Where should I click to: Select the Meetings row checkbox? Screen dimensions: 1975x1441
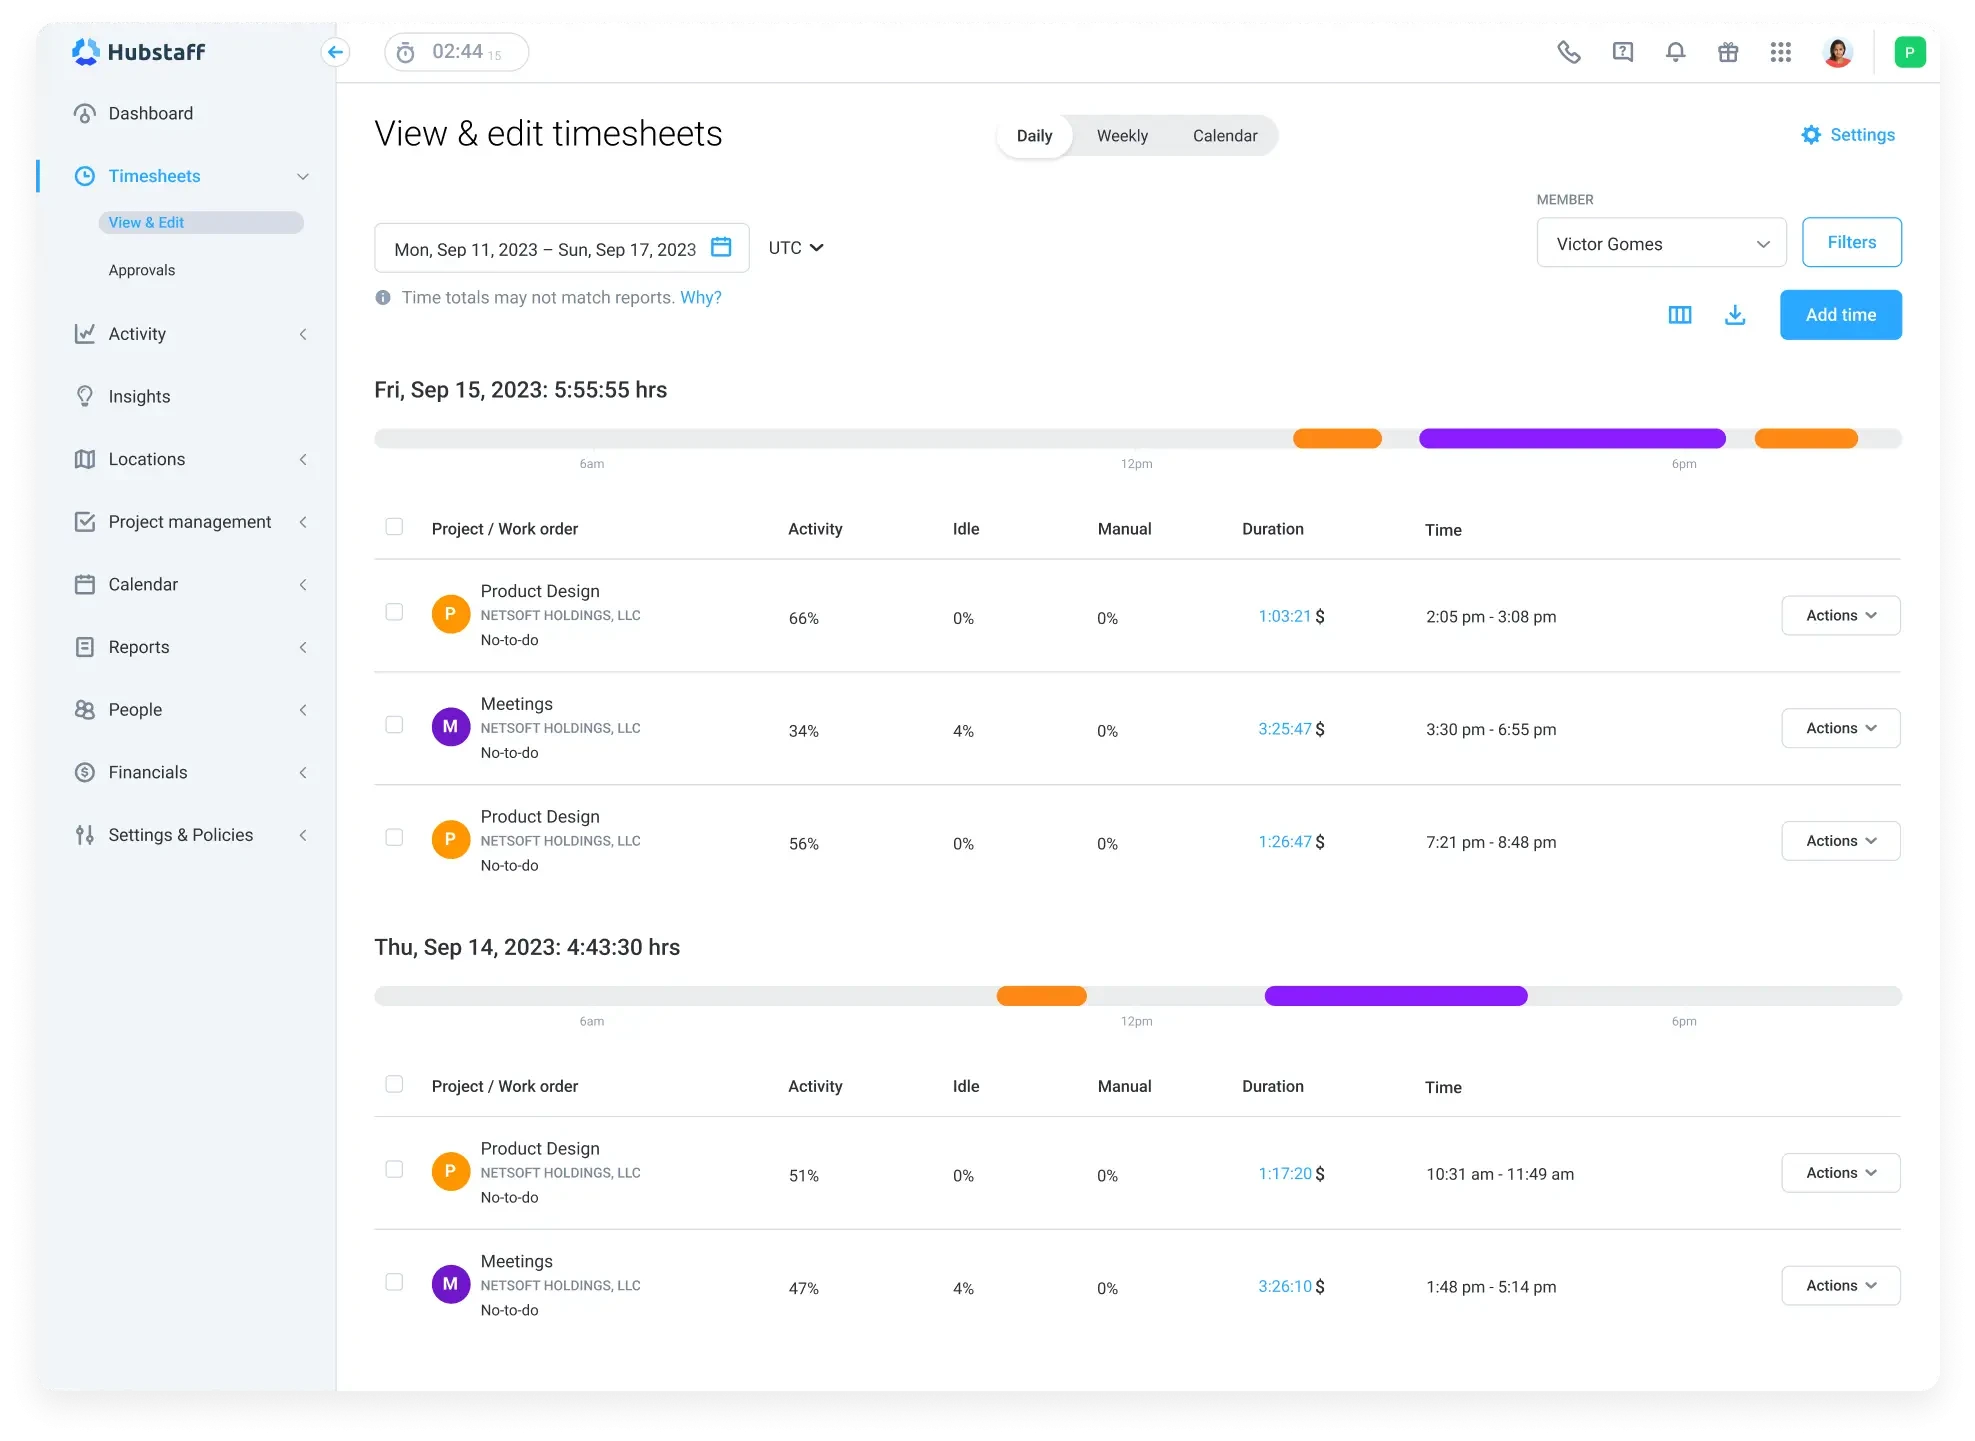394,726
